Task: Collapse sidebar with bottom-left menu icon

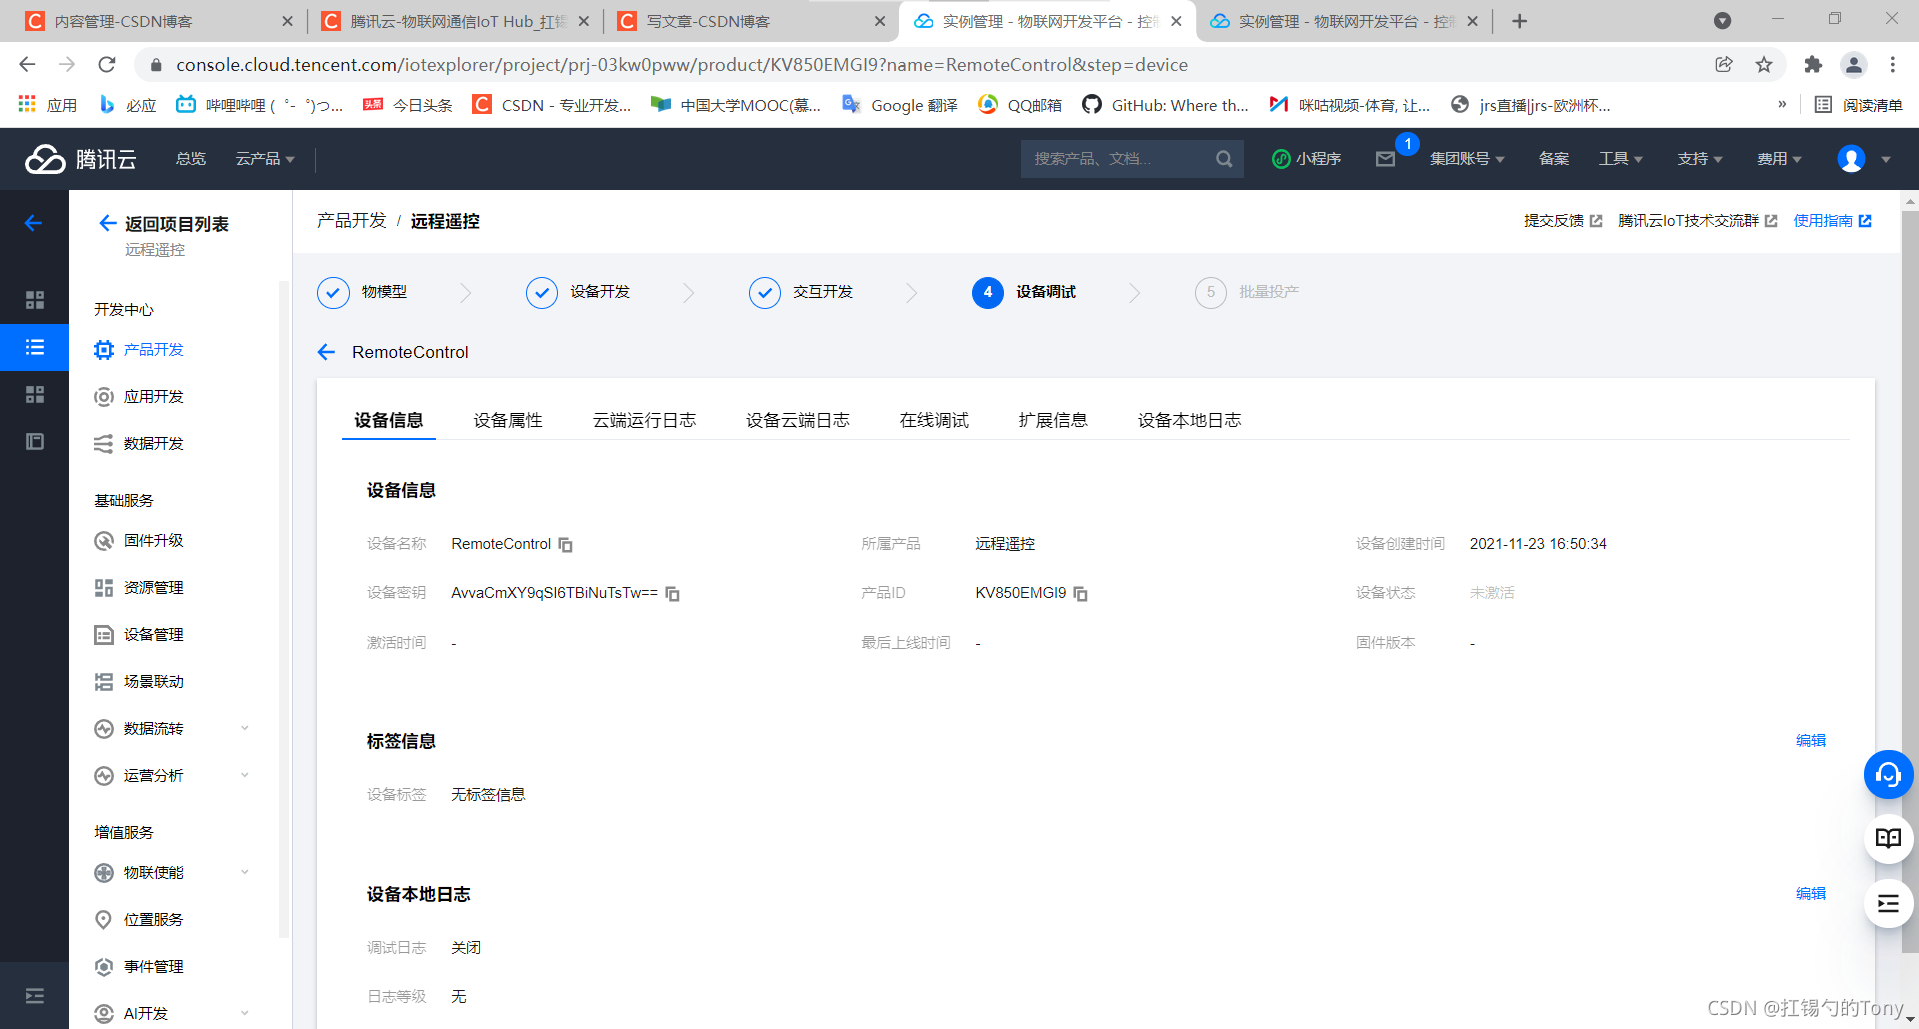Action: (35, 996)
